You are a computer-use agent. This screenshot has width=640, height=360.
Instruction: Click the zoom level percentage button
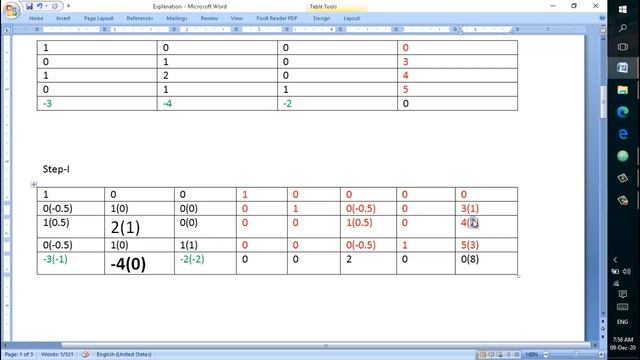point(531,355)
